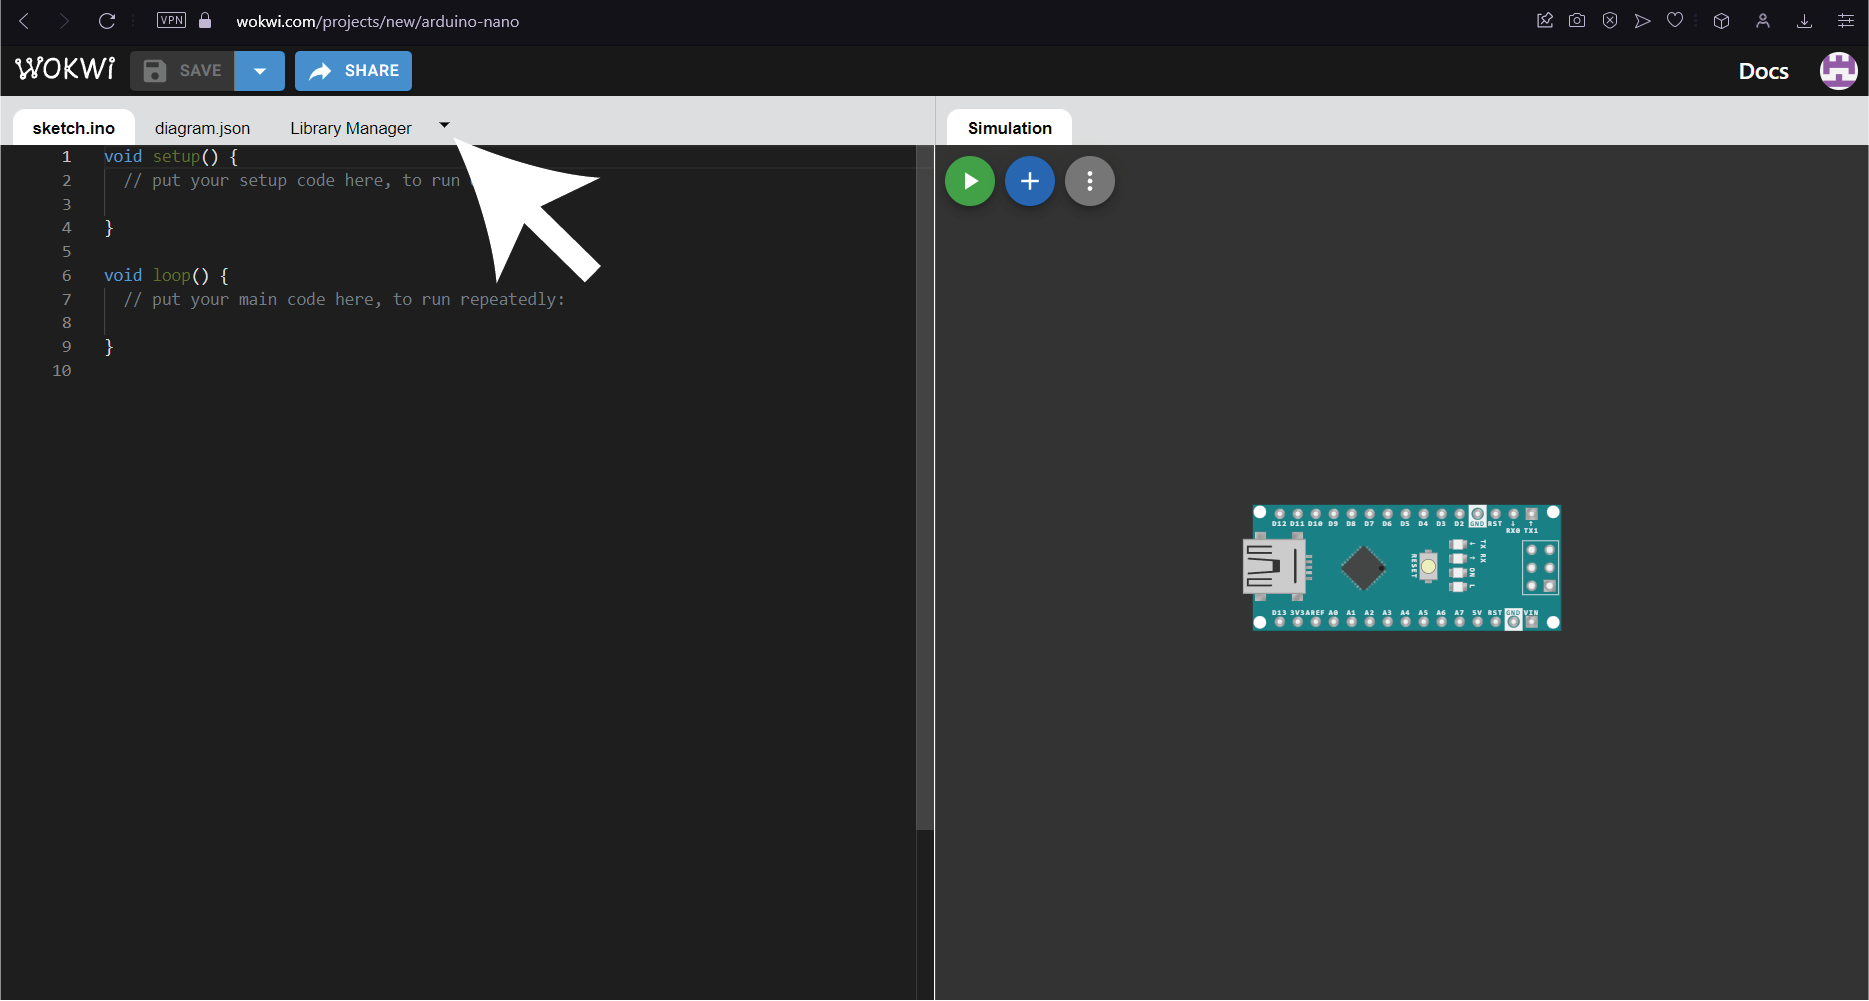Share the project via SHARE button
The height and width of the screenshot is (1001, 1869).
pos(353,71)
